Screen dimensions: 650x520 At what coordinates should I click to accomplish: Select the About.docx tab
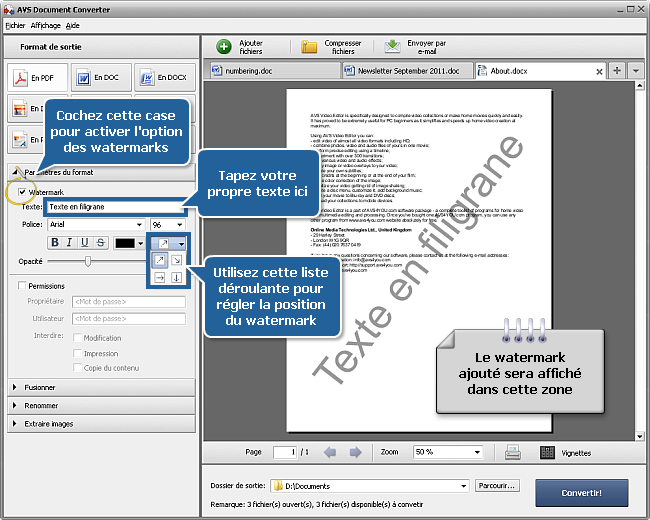click(x=539, y=71)
